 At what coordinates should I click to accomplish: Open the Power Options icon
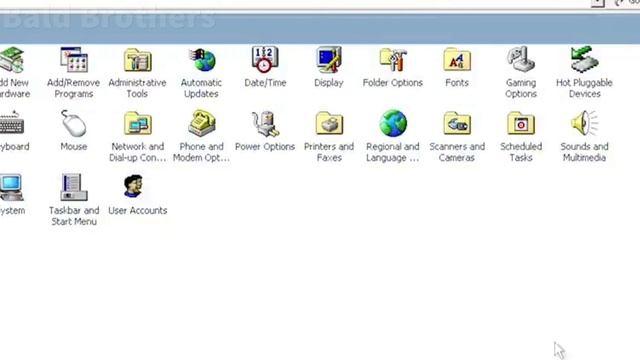265,124
